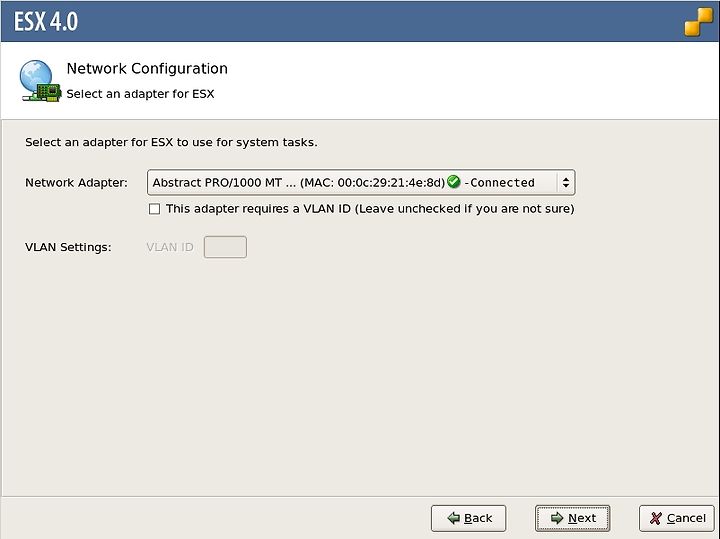
Task: Open the Network Adapter dropdown list
Action: 361,182
